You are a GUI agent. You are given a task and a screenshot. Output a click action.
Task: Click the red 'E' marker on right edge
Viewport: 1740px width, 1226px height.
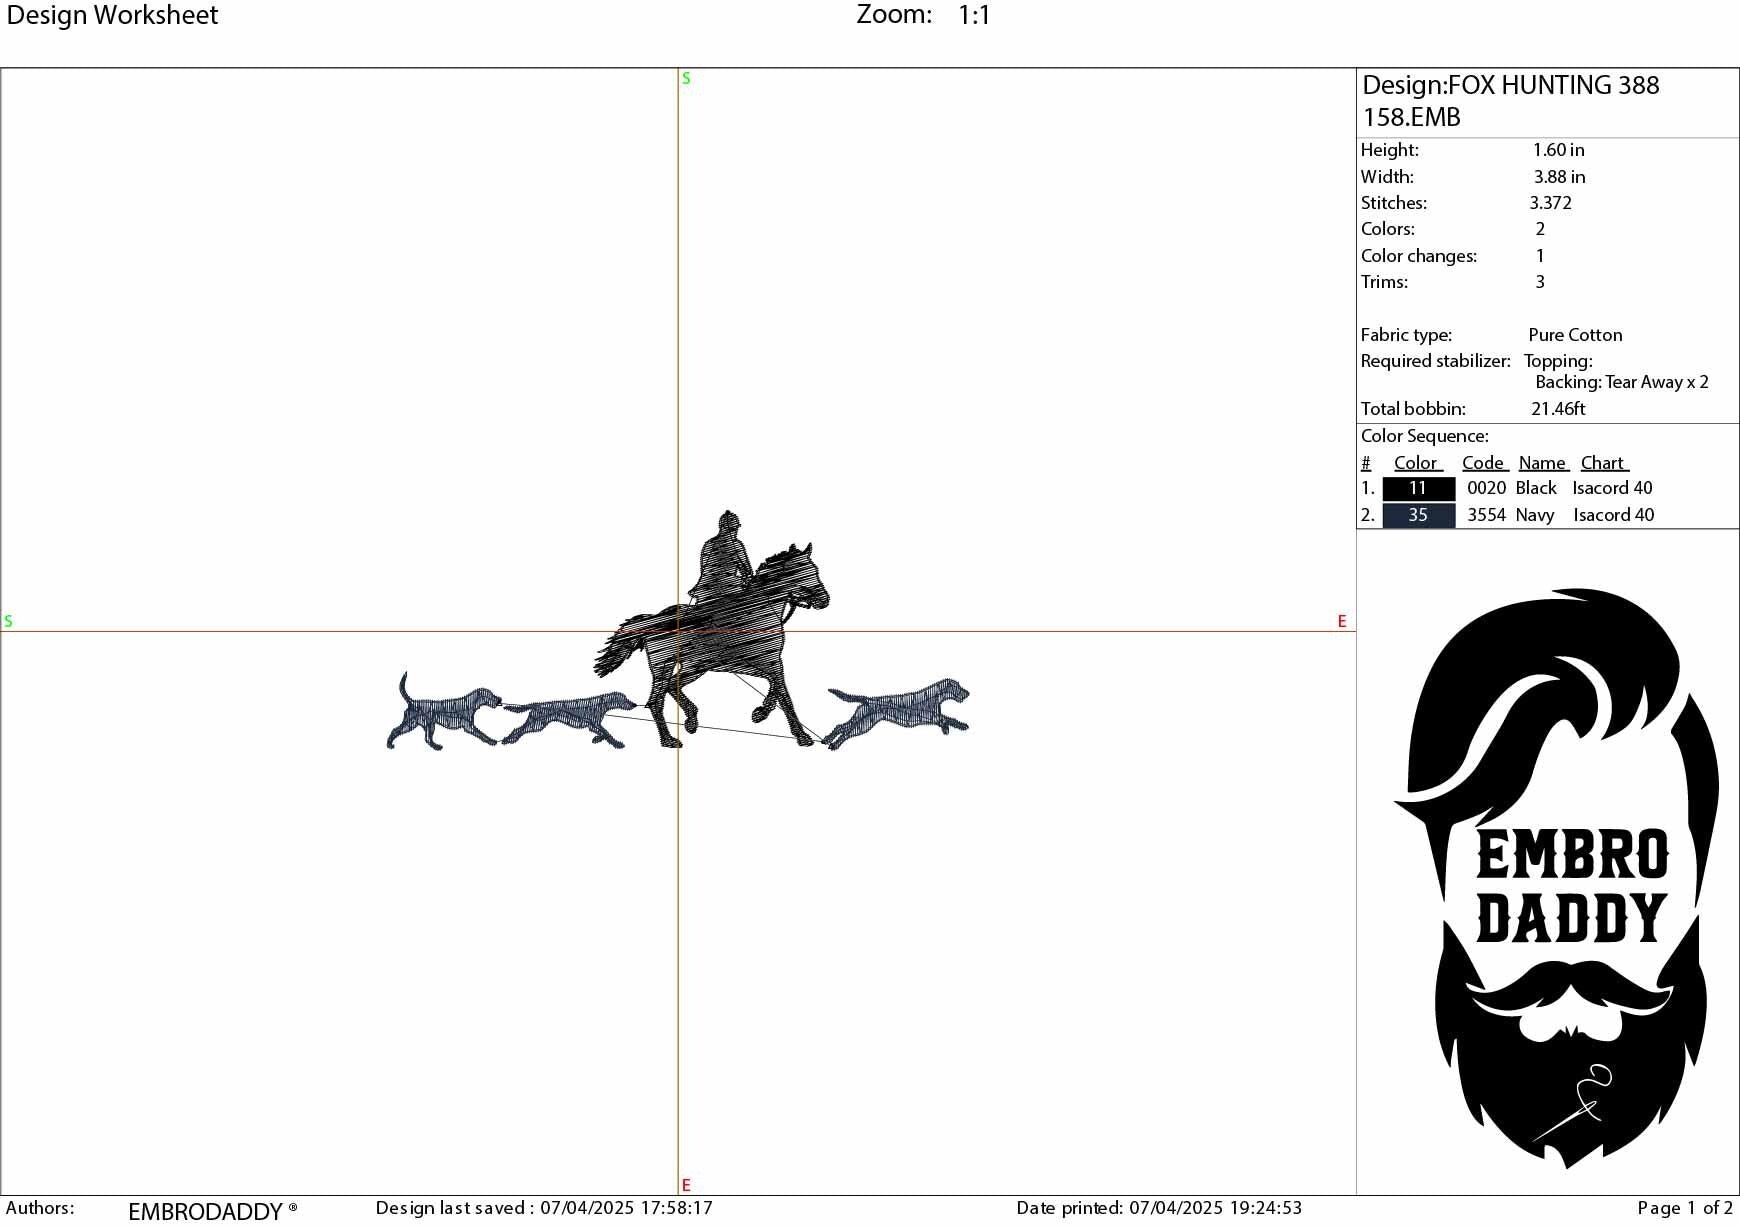coord(1342,621)
